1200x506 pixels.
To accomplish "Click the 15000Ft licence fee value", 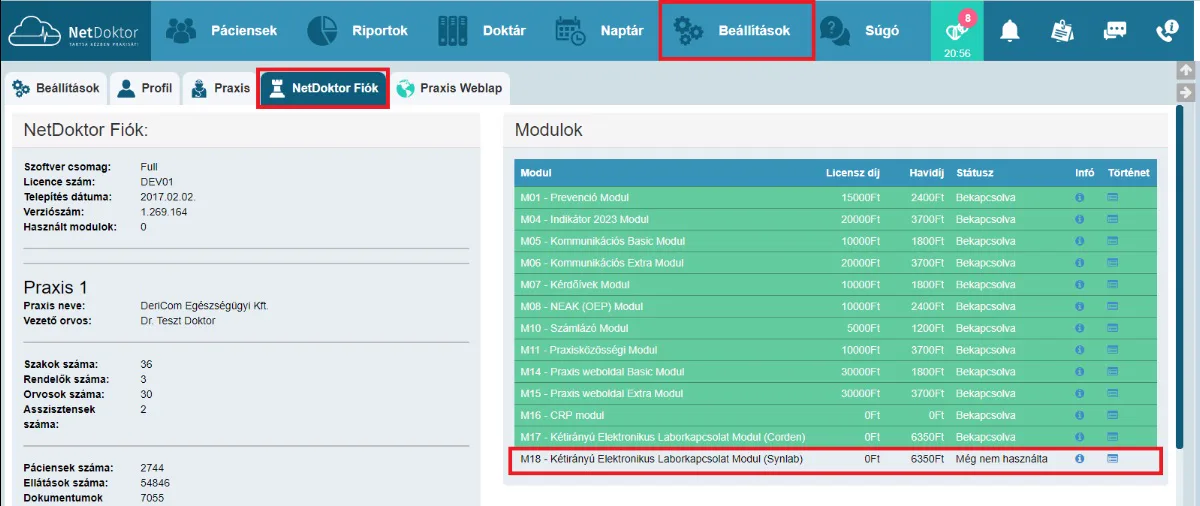I will [x=860, y=197].
